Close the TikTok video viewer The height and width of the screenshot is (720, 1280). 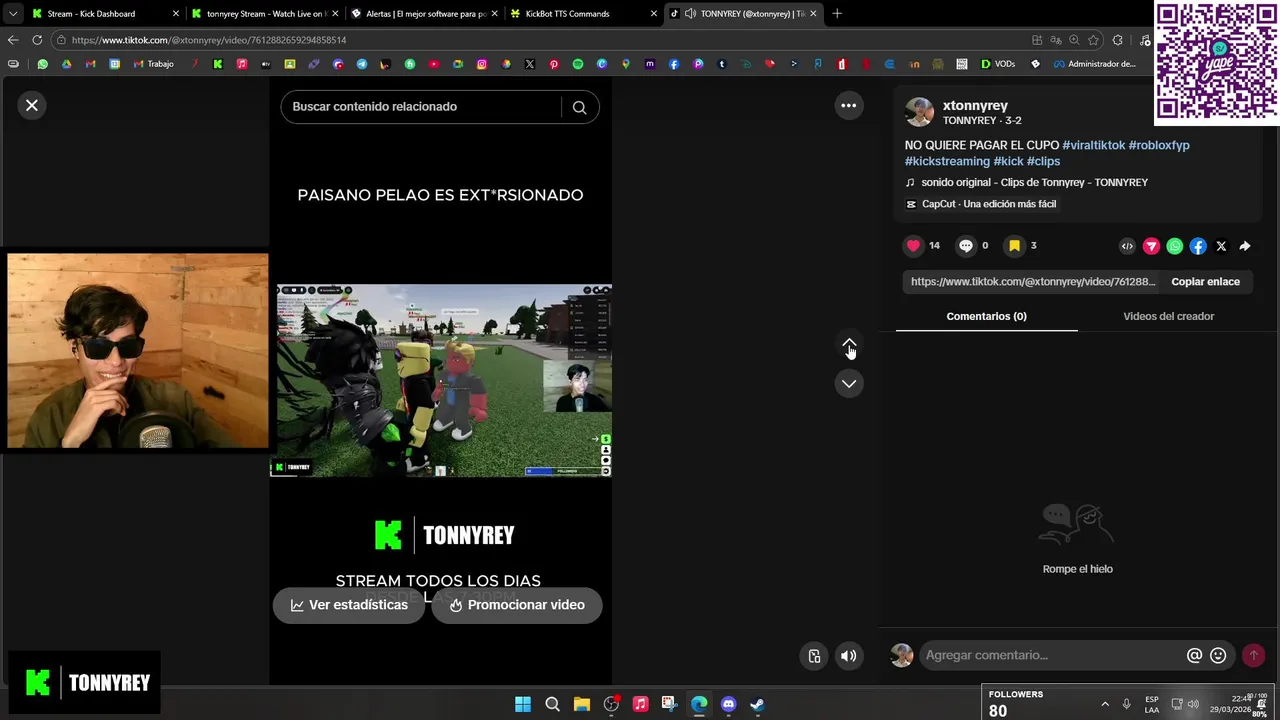[32, 105]
